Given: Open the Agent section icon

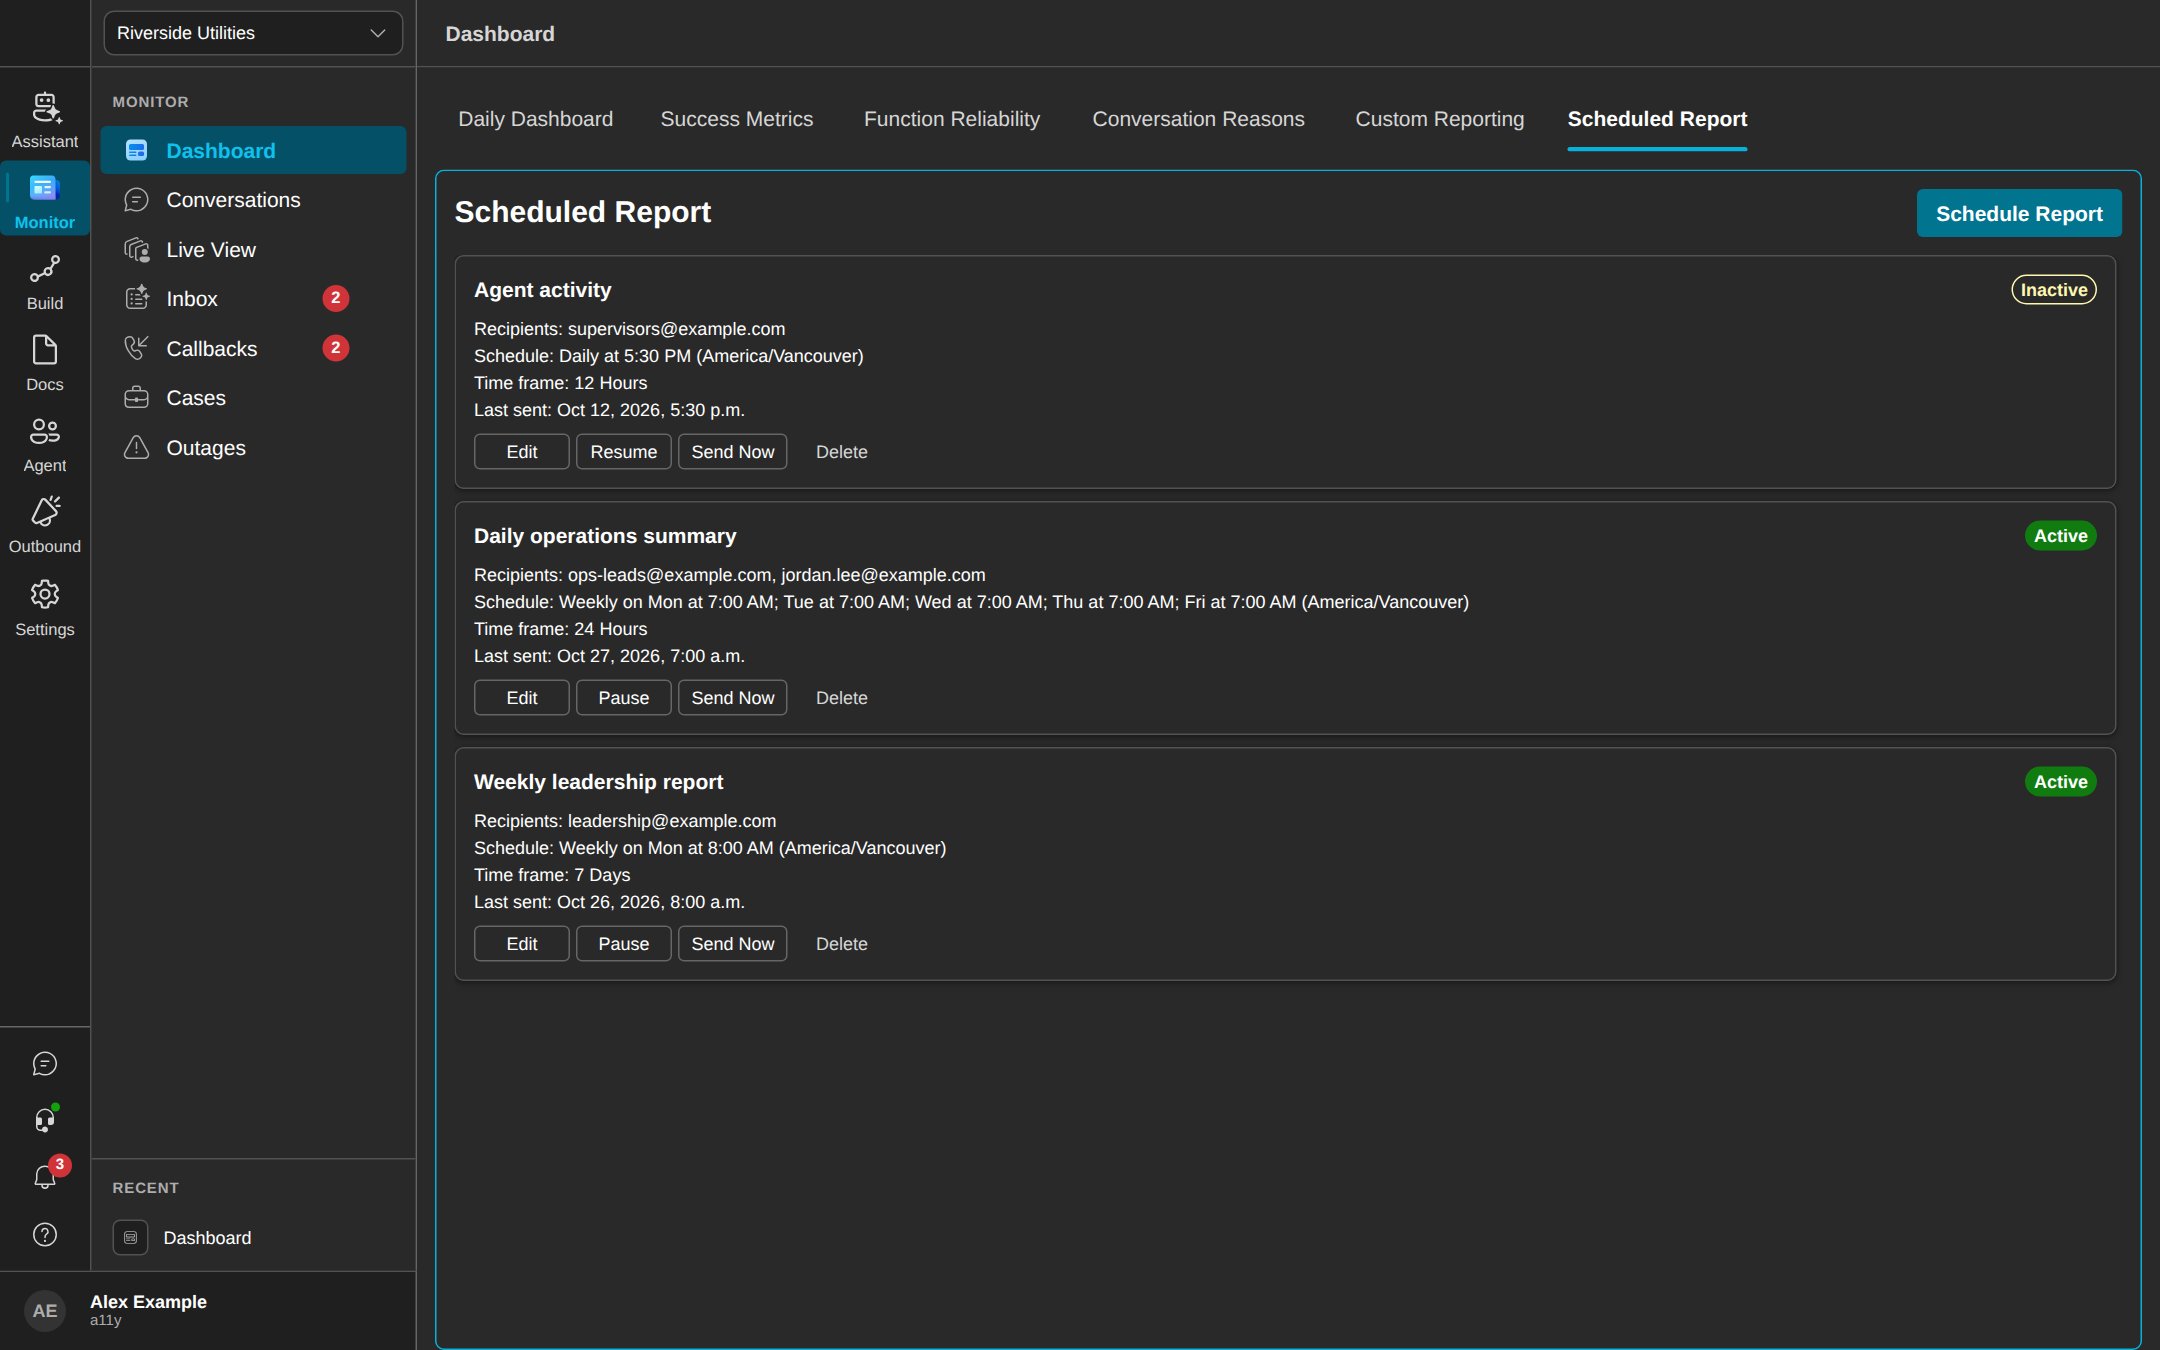Looking at the screenshot, I should pos(45,431).
